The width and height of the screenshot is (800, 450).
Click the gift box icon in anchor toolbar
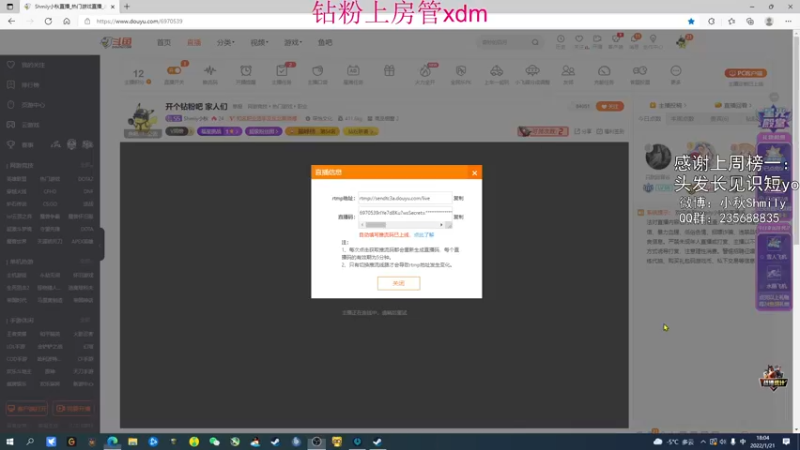(389, 70)
